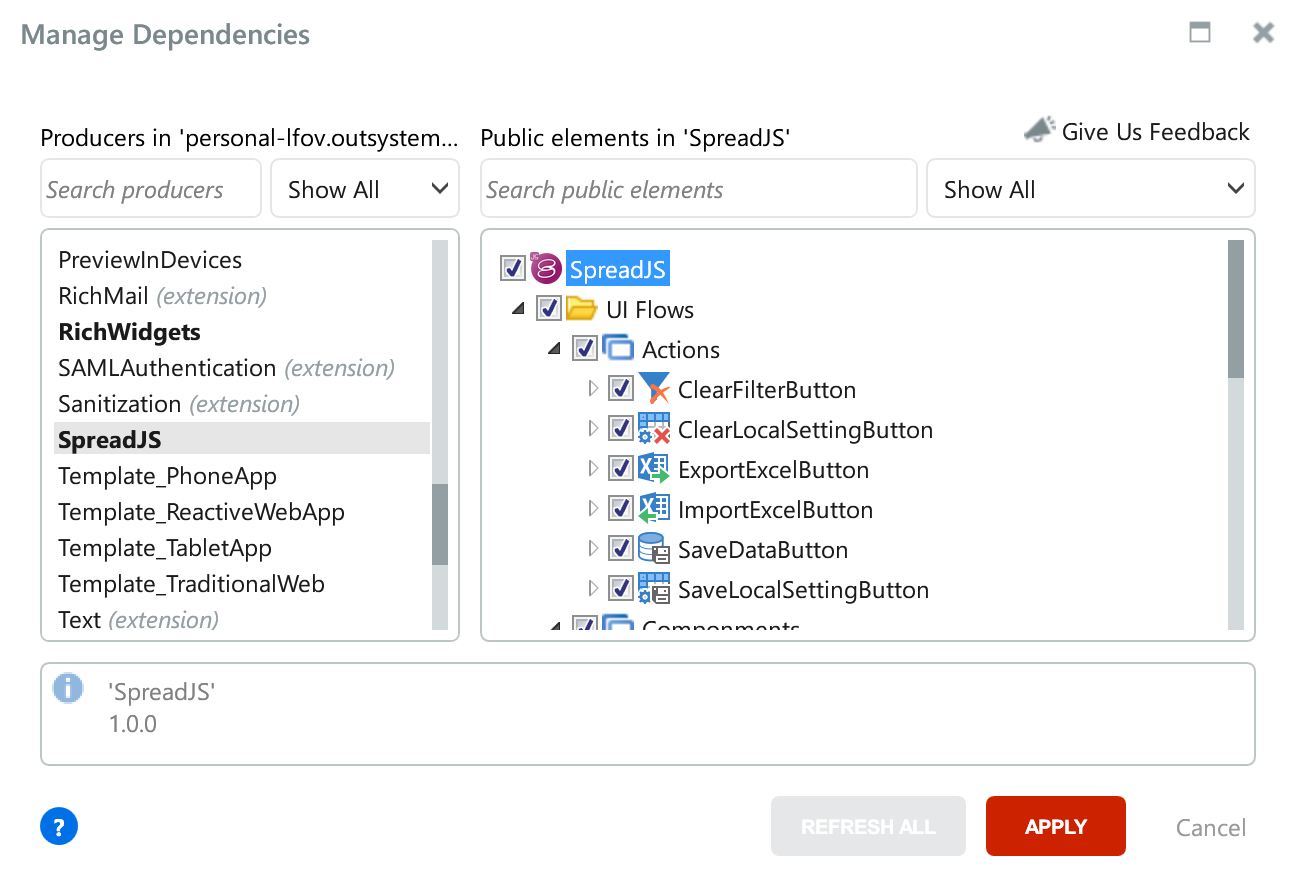This screenshot has width=1296, height=876.
Task: Select the SaveDataButton tree label
Action: coord(763,550)
